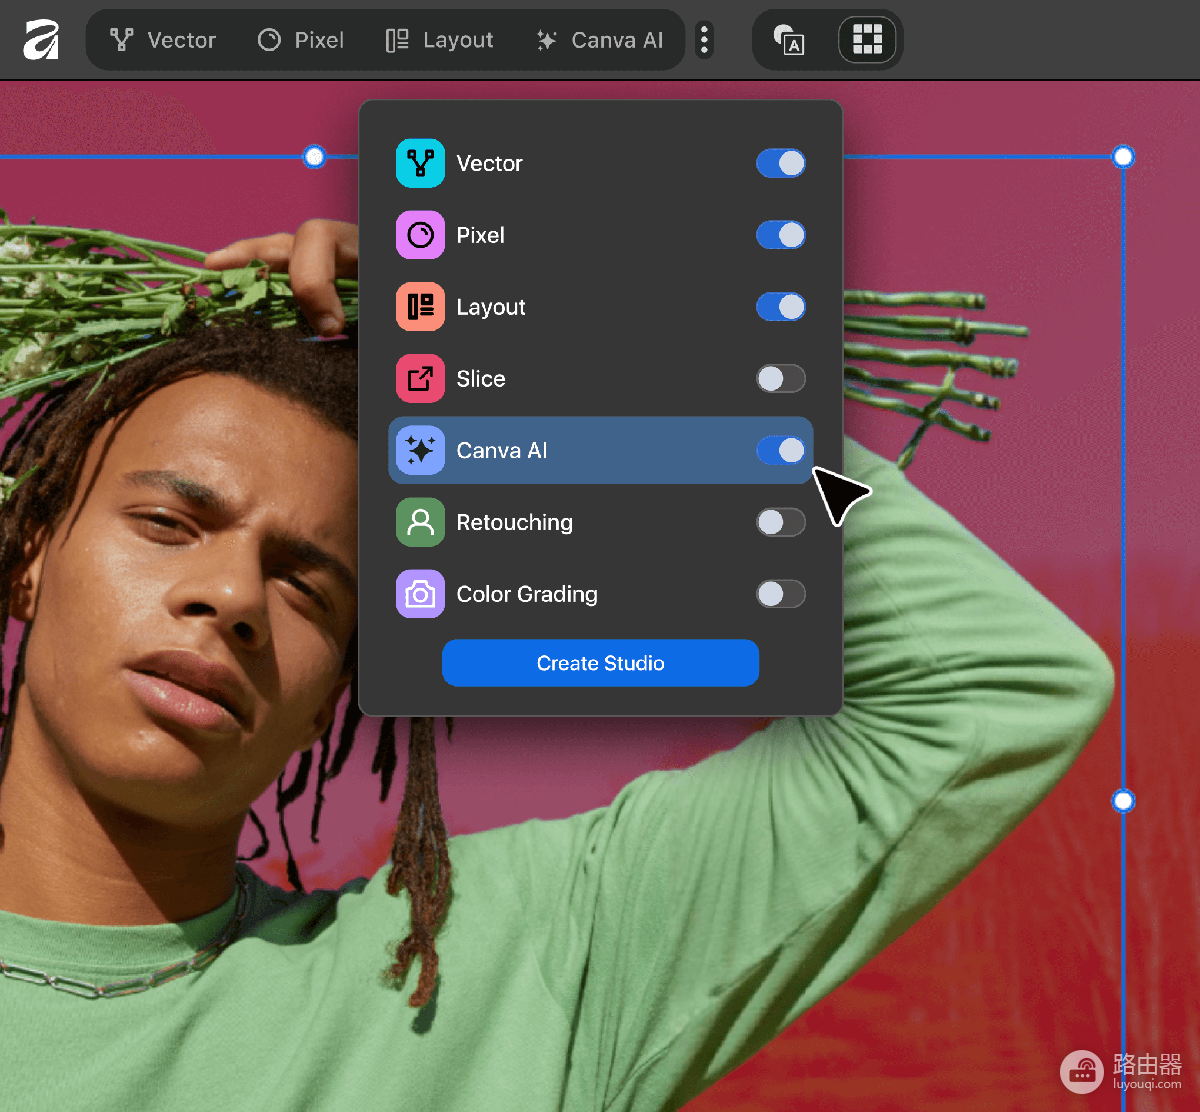Turn off the Vector studio toggle

pos(781,163)
